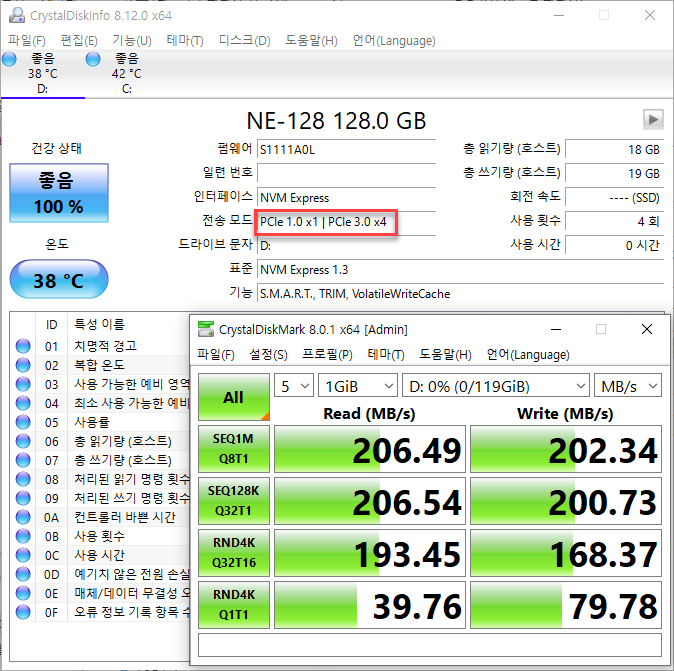Run the RND4K Q32T16 test button

[x=234, y=553]
